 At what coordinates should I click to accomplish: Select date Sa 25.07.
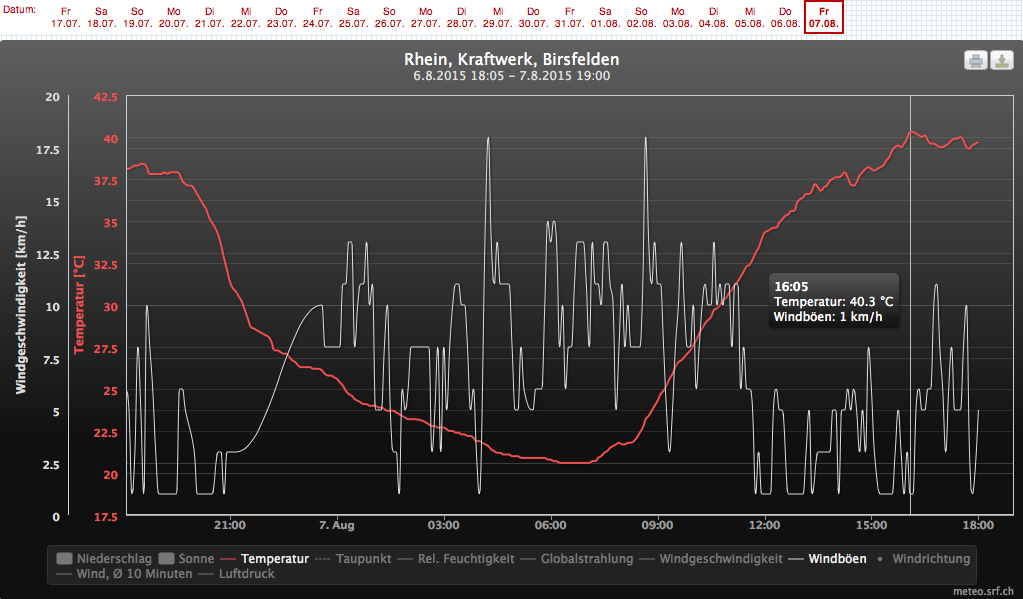tap(353, 17)
